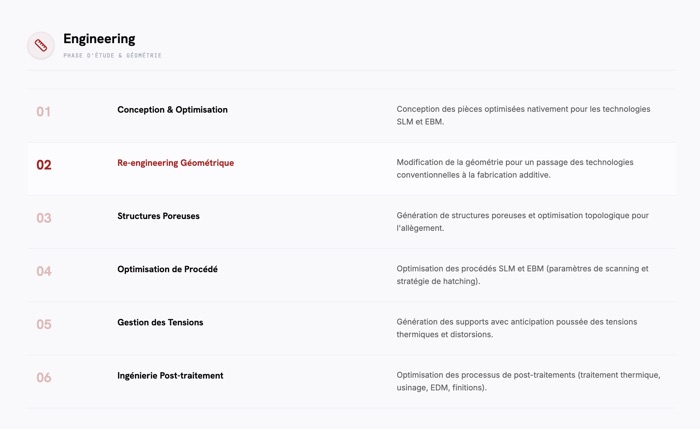Select the number 05 marker

(44, 324)
